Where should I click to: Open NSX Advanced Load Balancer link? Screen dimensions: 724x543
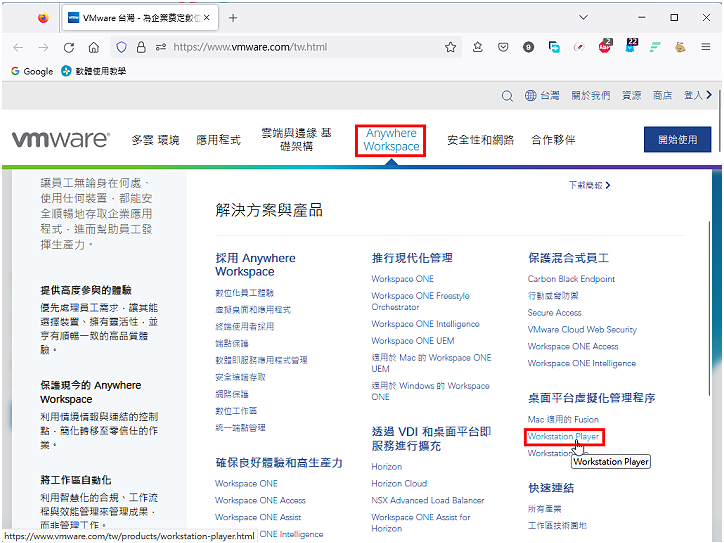[x=428, y=501]
